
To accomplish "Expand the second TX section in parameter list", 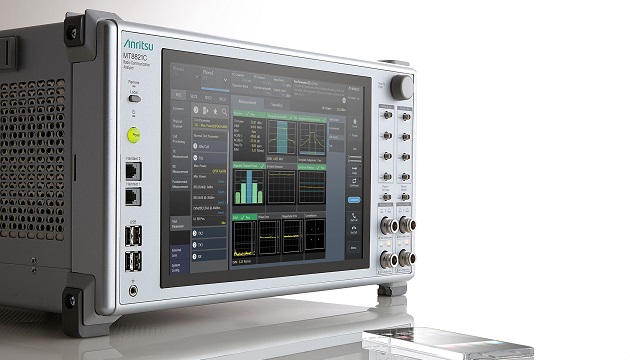I will (209, 244).
